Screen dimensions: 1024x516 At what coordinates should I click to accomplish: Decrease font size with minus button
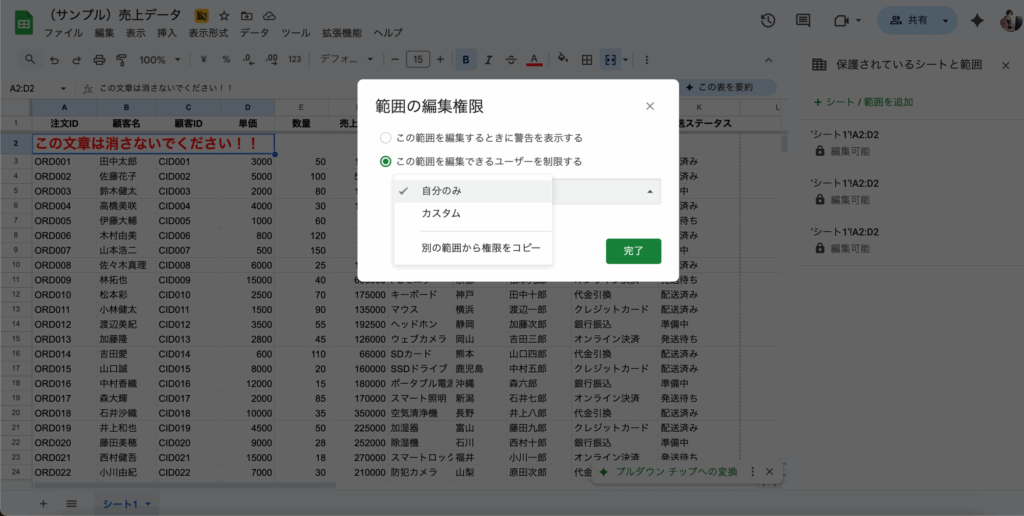[x=394, y=59]
